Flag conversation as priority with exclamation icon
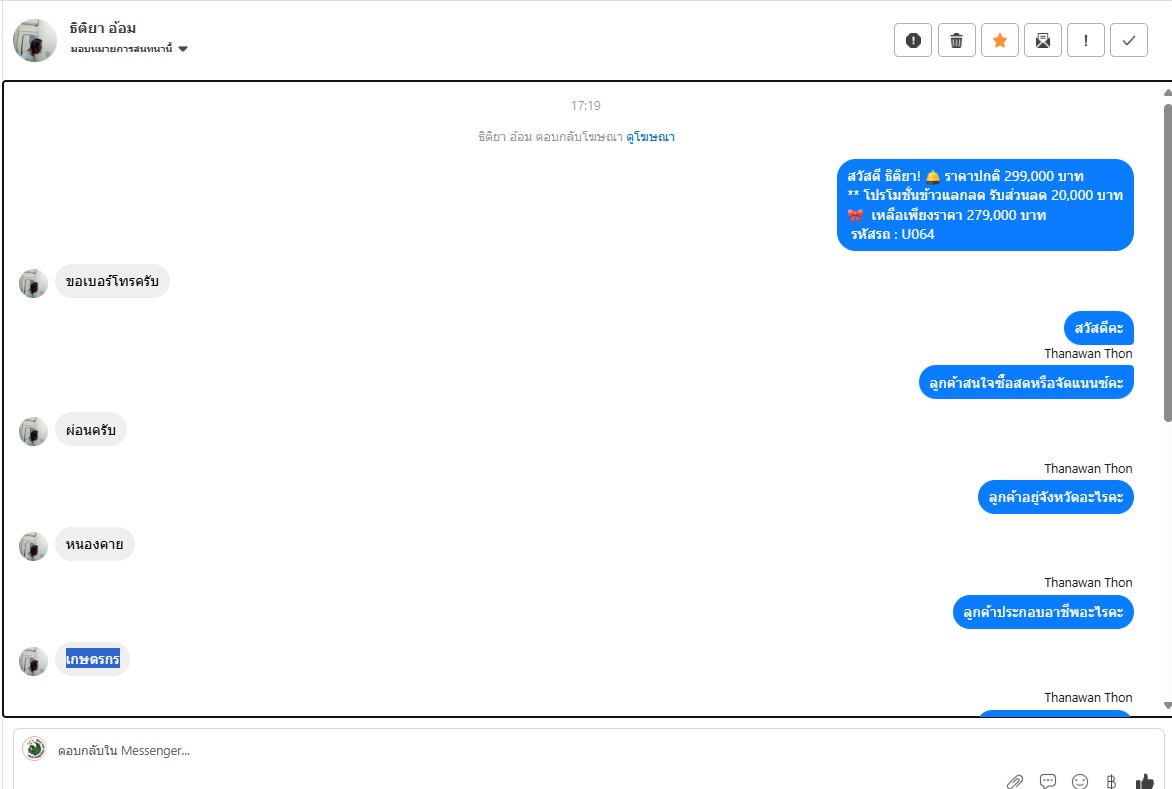This screenshot has height=789, width=1172. pyautogui.click(x=1086, y=40)
